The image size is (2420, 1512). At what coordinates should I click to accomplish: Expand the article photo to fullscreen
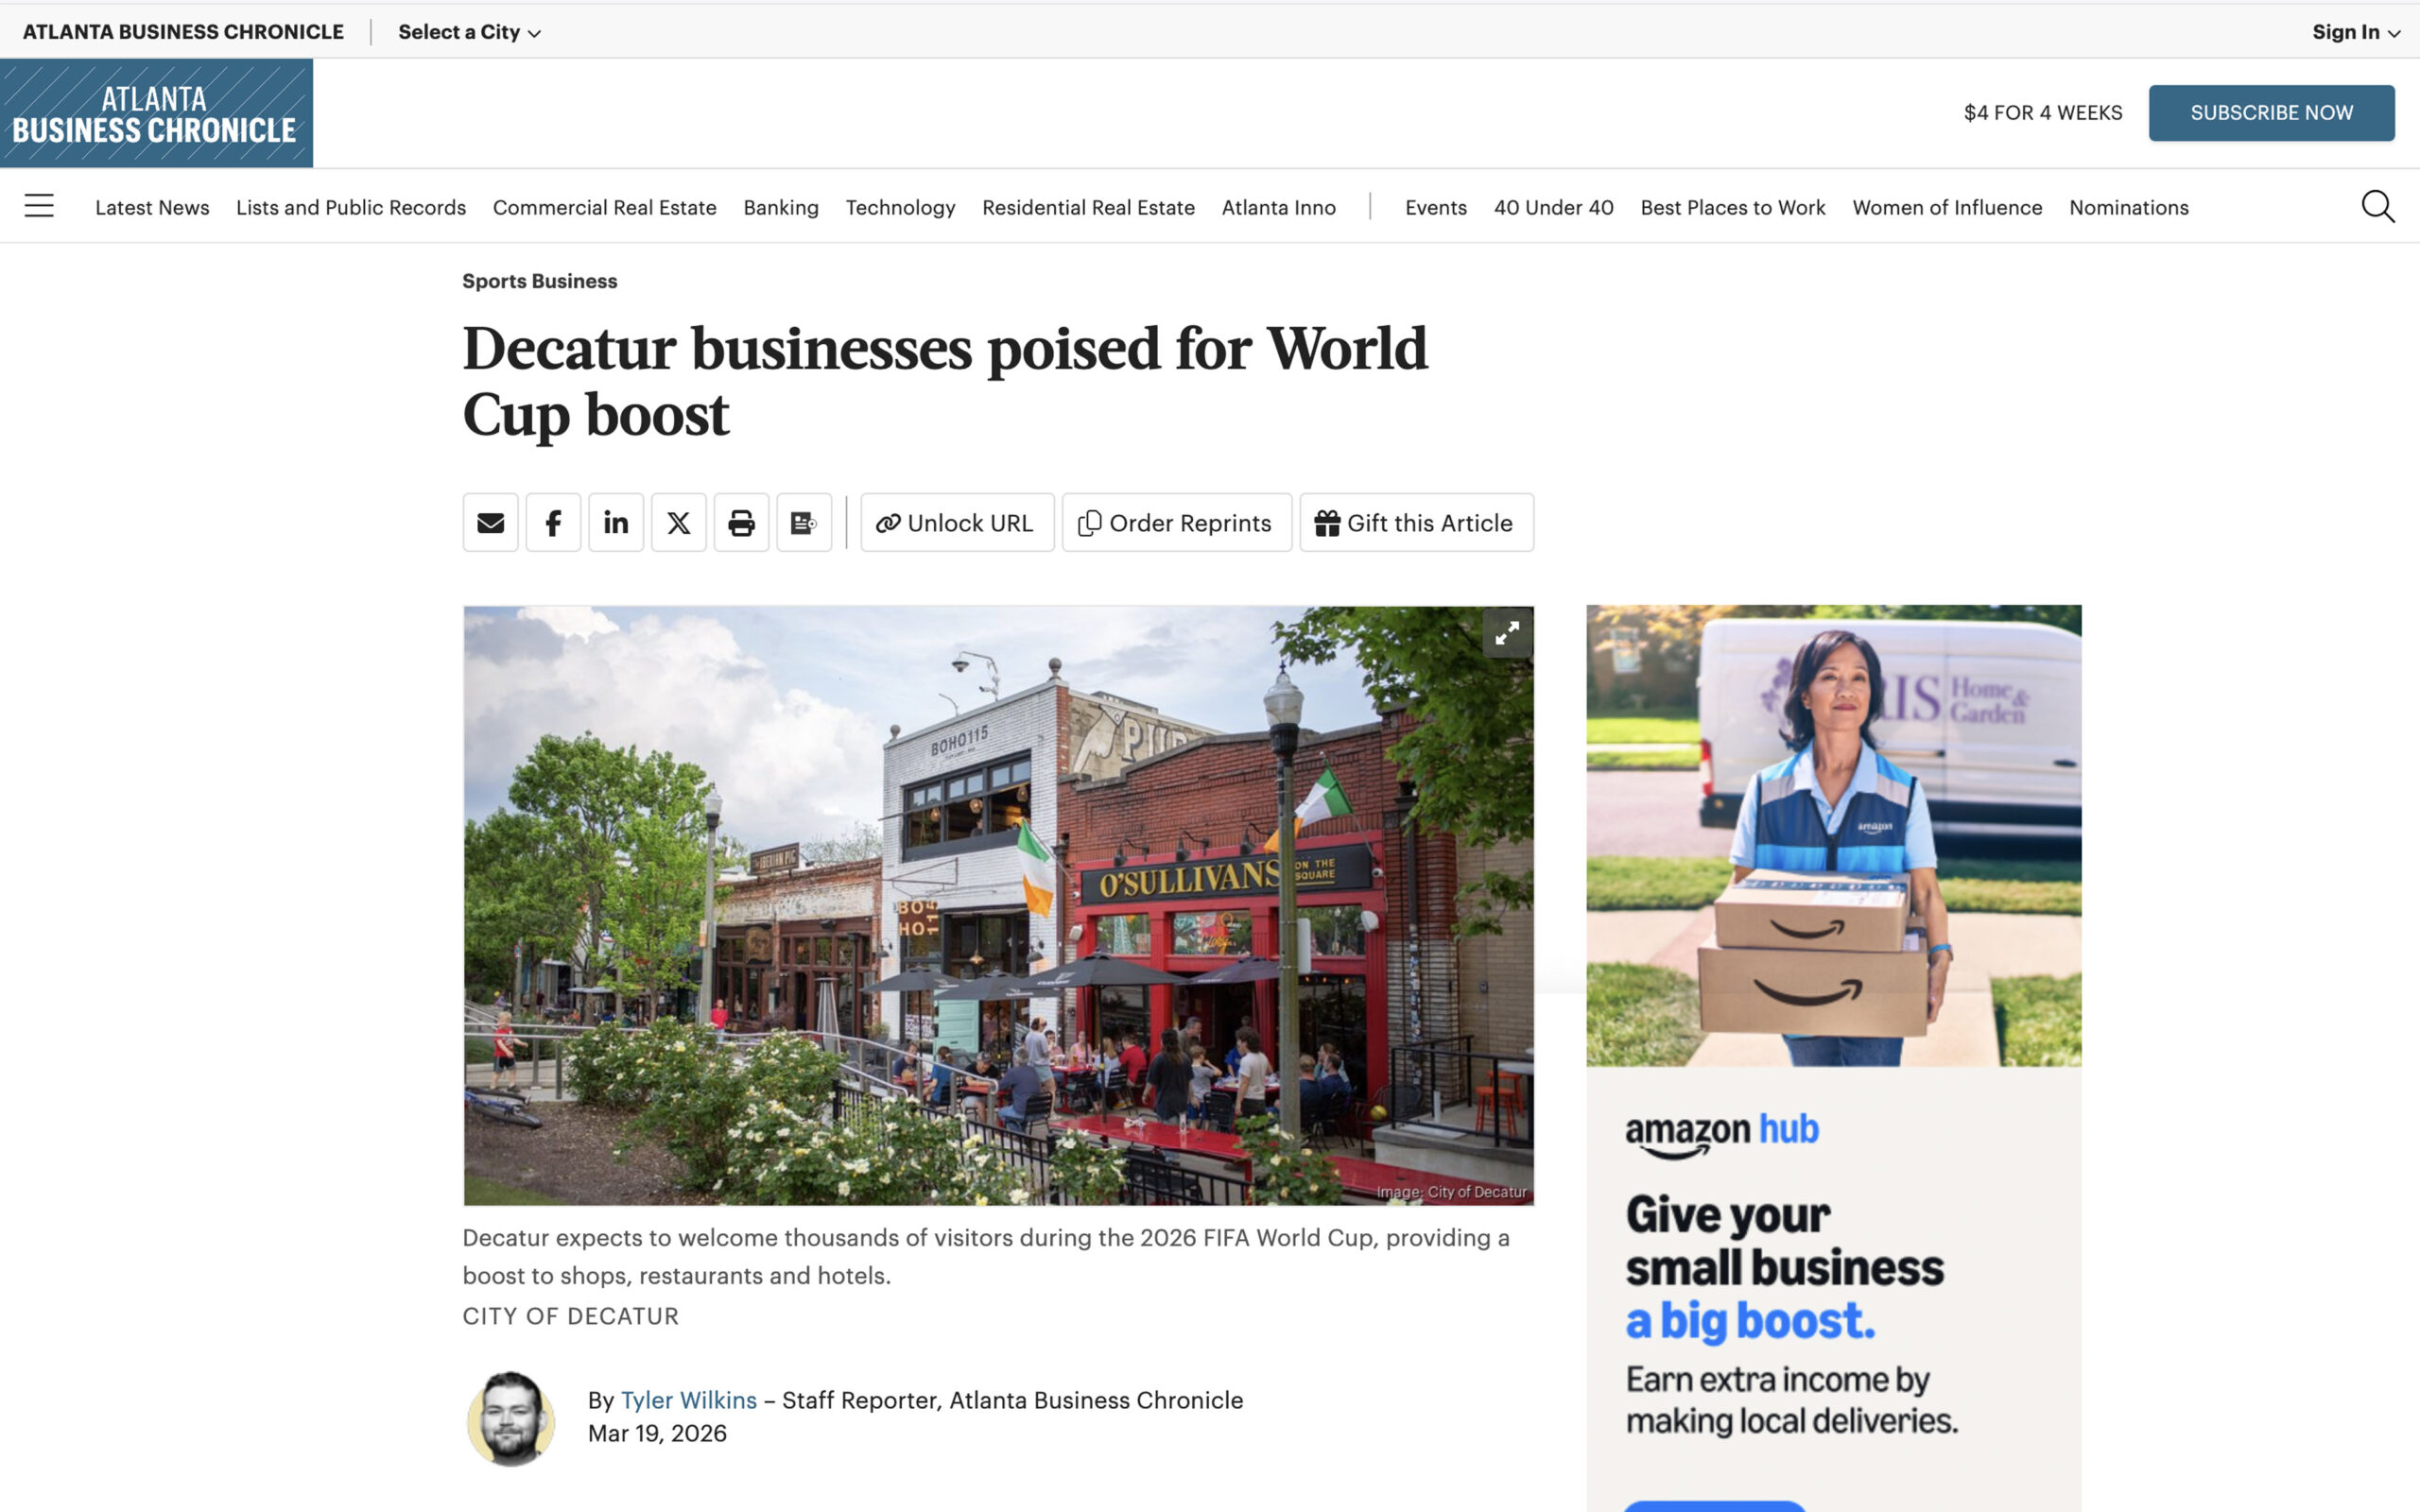[x=1507, y=633]
